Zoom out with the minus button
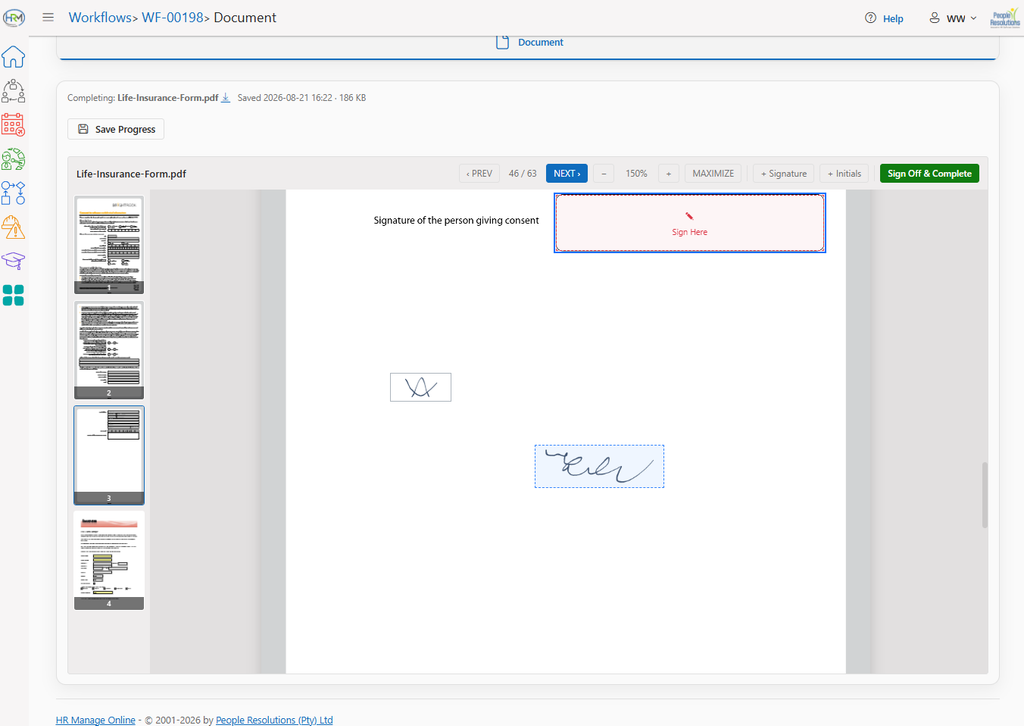The image size is (1024, 726). click(x=603, y=174)
